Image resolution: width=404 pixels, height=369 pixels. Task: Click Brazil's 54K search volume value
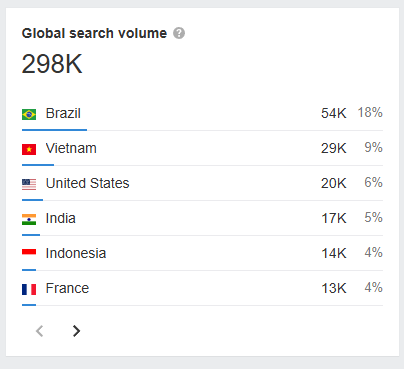pyautogui.click(x=334, y=113)
